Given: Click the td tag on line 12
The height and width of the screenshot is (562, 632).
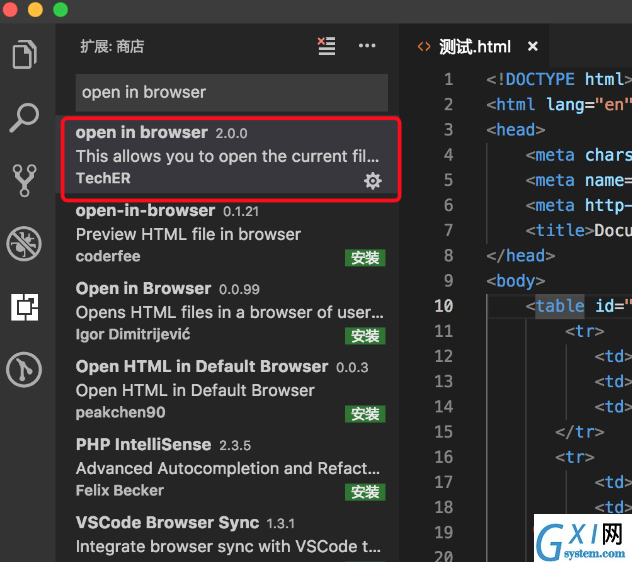Looking at the screenshot, I should pyautogui.click(x=613, y=356).
